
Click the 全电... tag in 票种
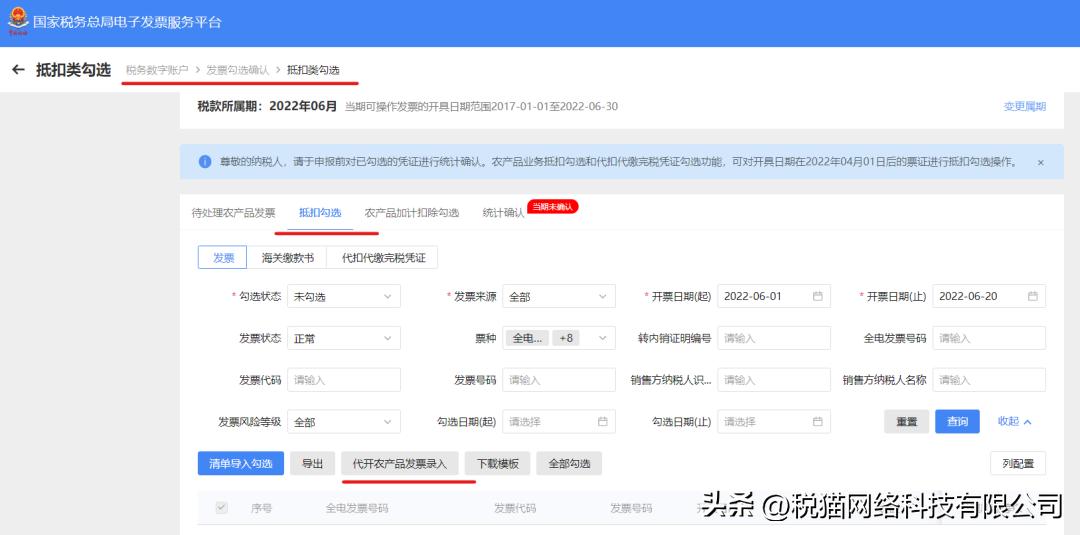[x=528, y=338]
